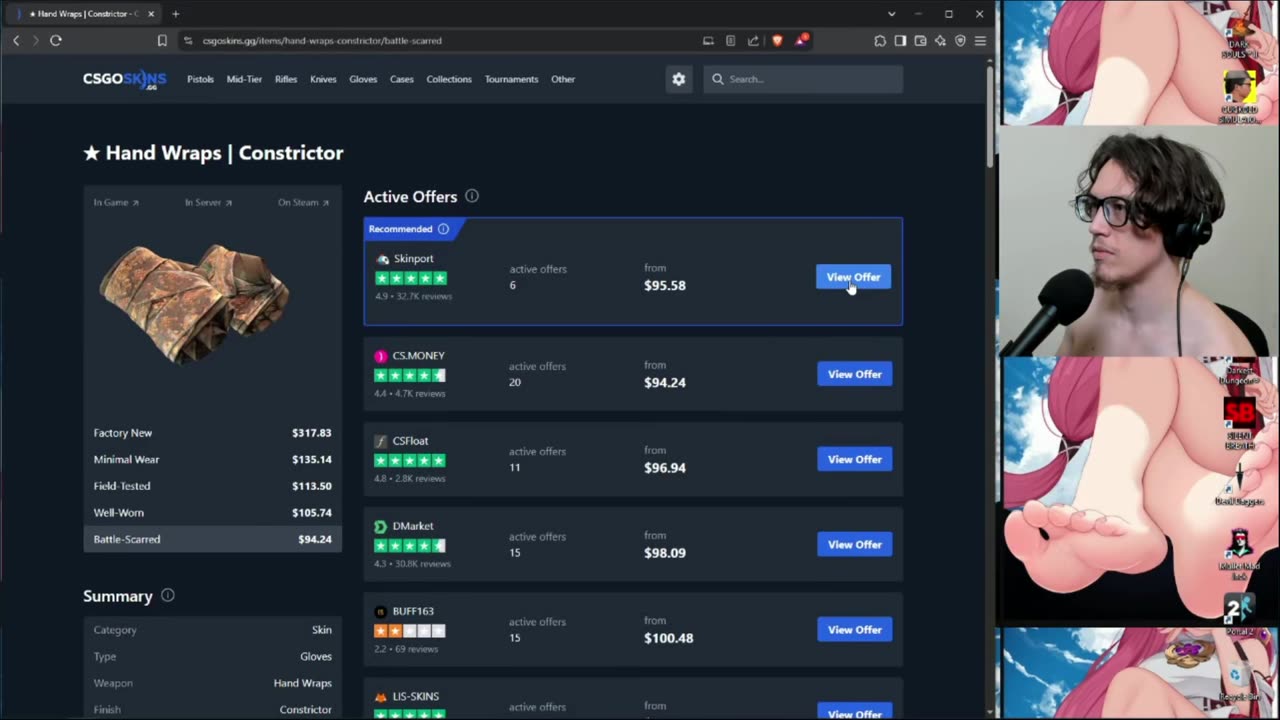Click the $100.48 BUFF163 price
1280x720 pixels.
tap(669, 638)
